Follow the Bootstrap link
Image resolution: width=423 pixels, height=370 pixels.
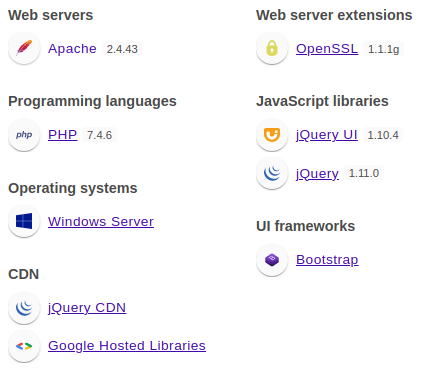click(x=327, y=260)
